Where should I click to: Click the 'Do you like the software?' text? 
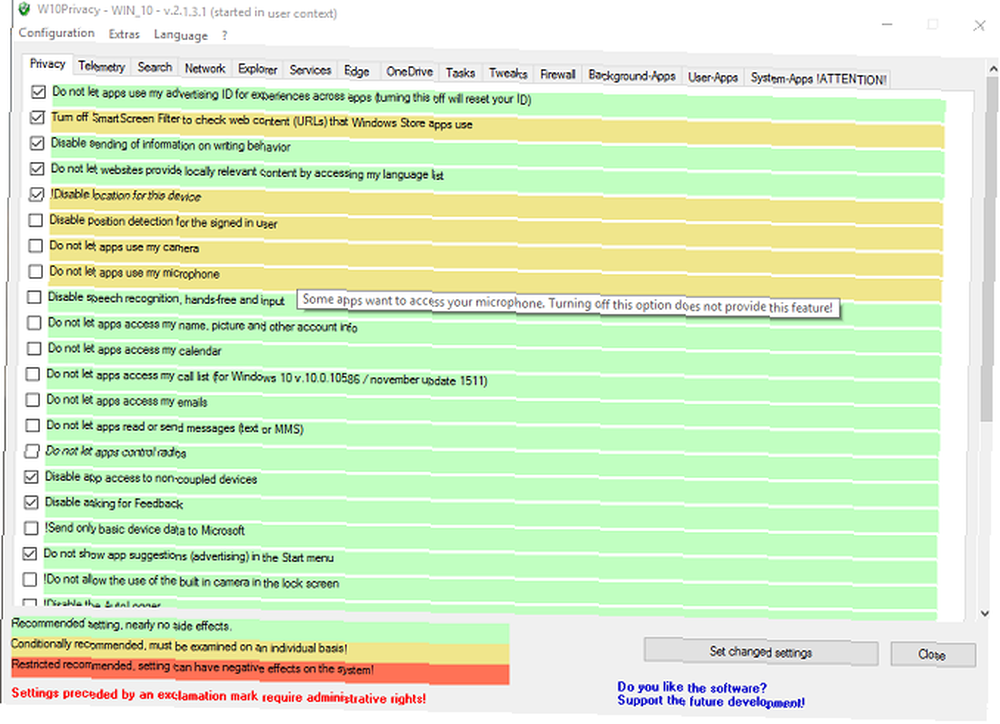[x=692, y=687]
